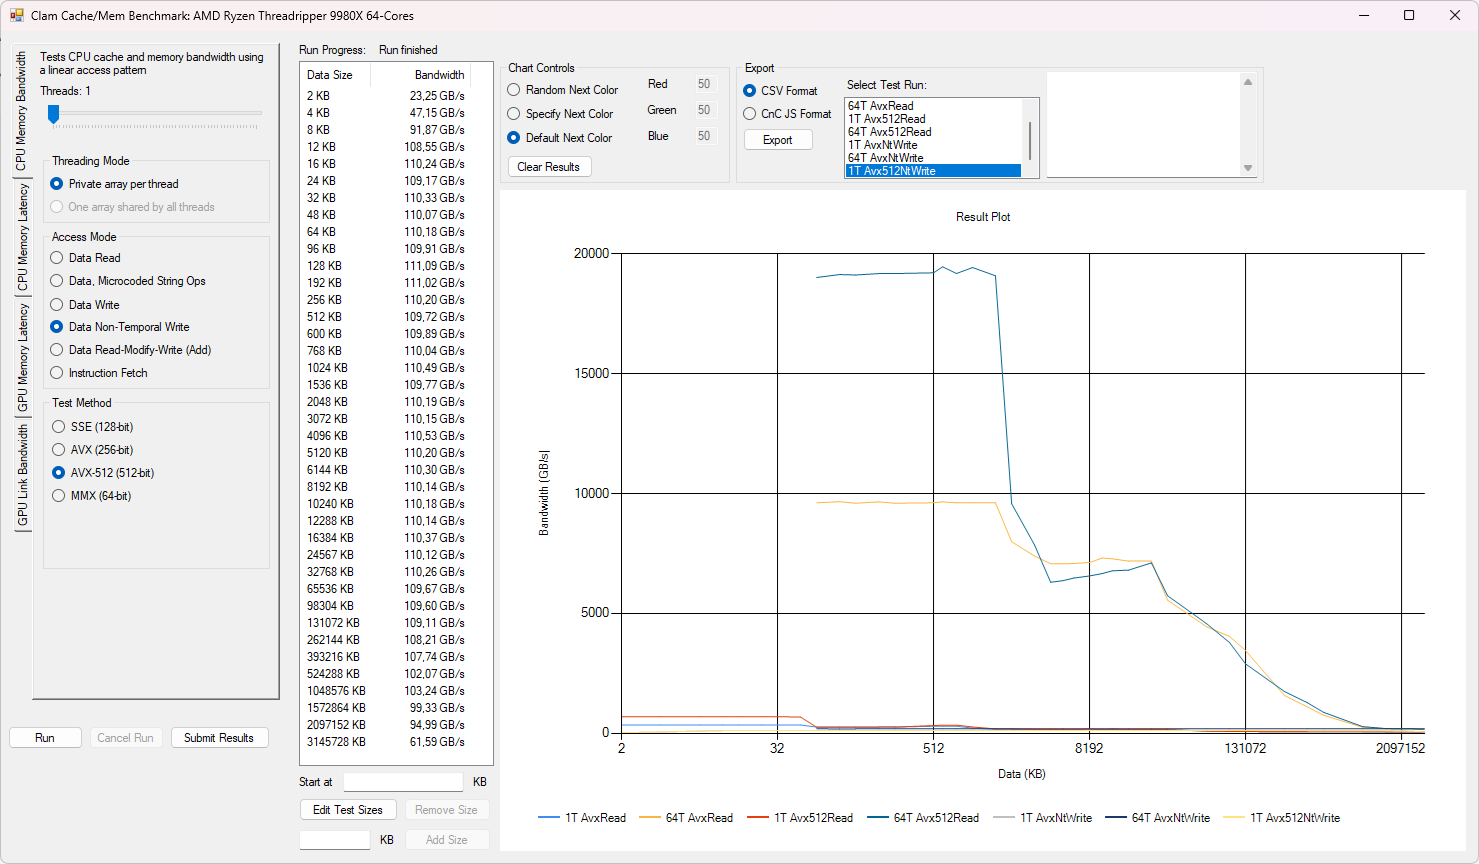The width and height of the screenshot is (1479, 864).
Task: Select MMX (64-bit) test method
Action: pyautogui.click(x=92, y=496)
